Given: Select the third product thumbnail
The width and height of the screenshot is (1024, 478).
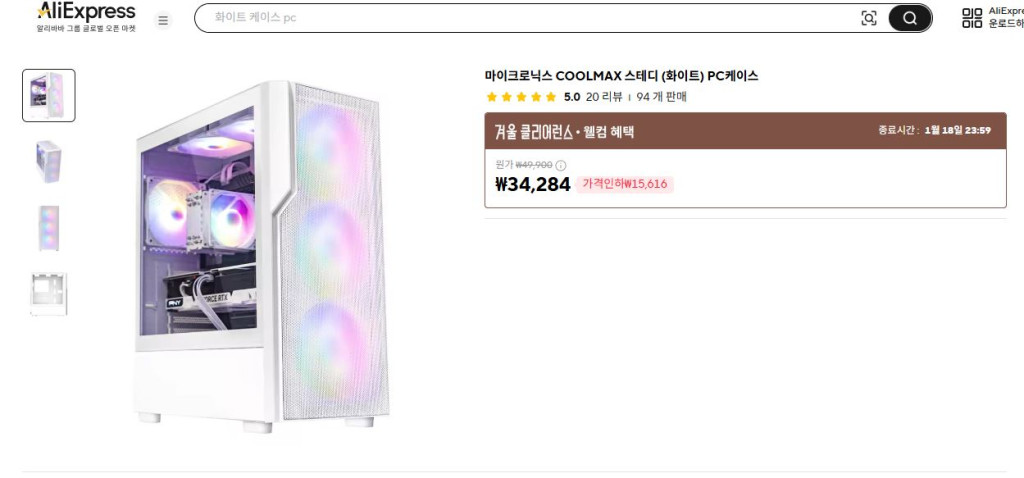Looking at the screenshot, I should point(49,228).
